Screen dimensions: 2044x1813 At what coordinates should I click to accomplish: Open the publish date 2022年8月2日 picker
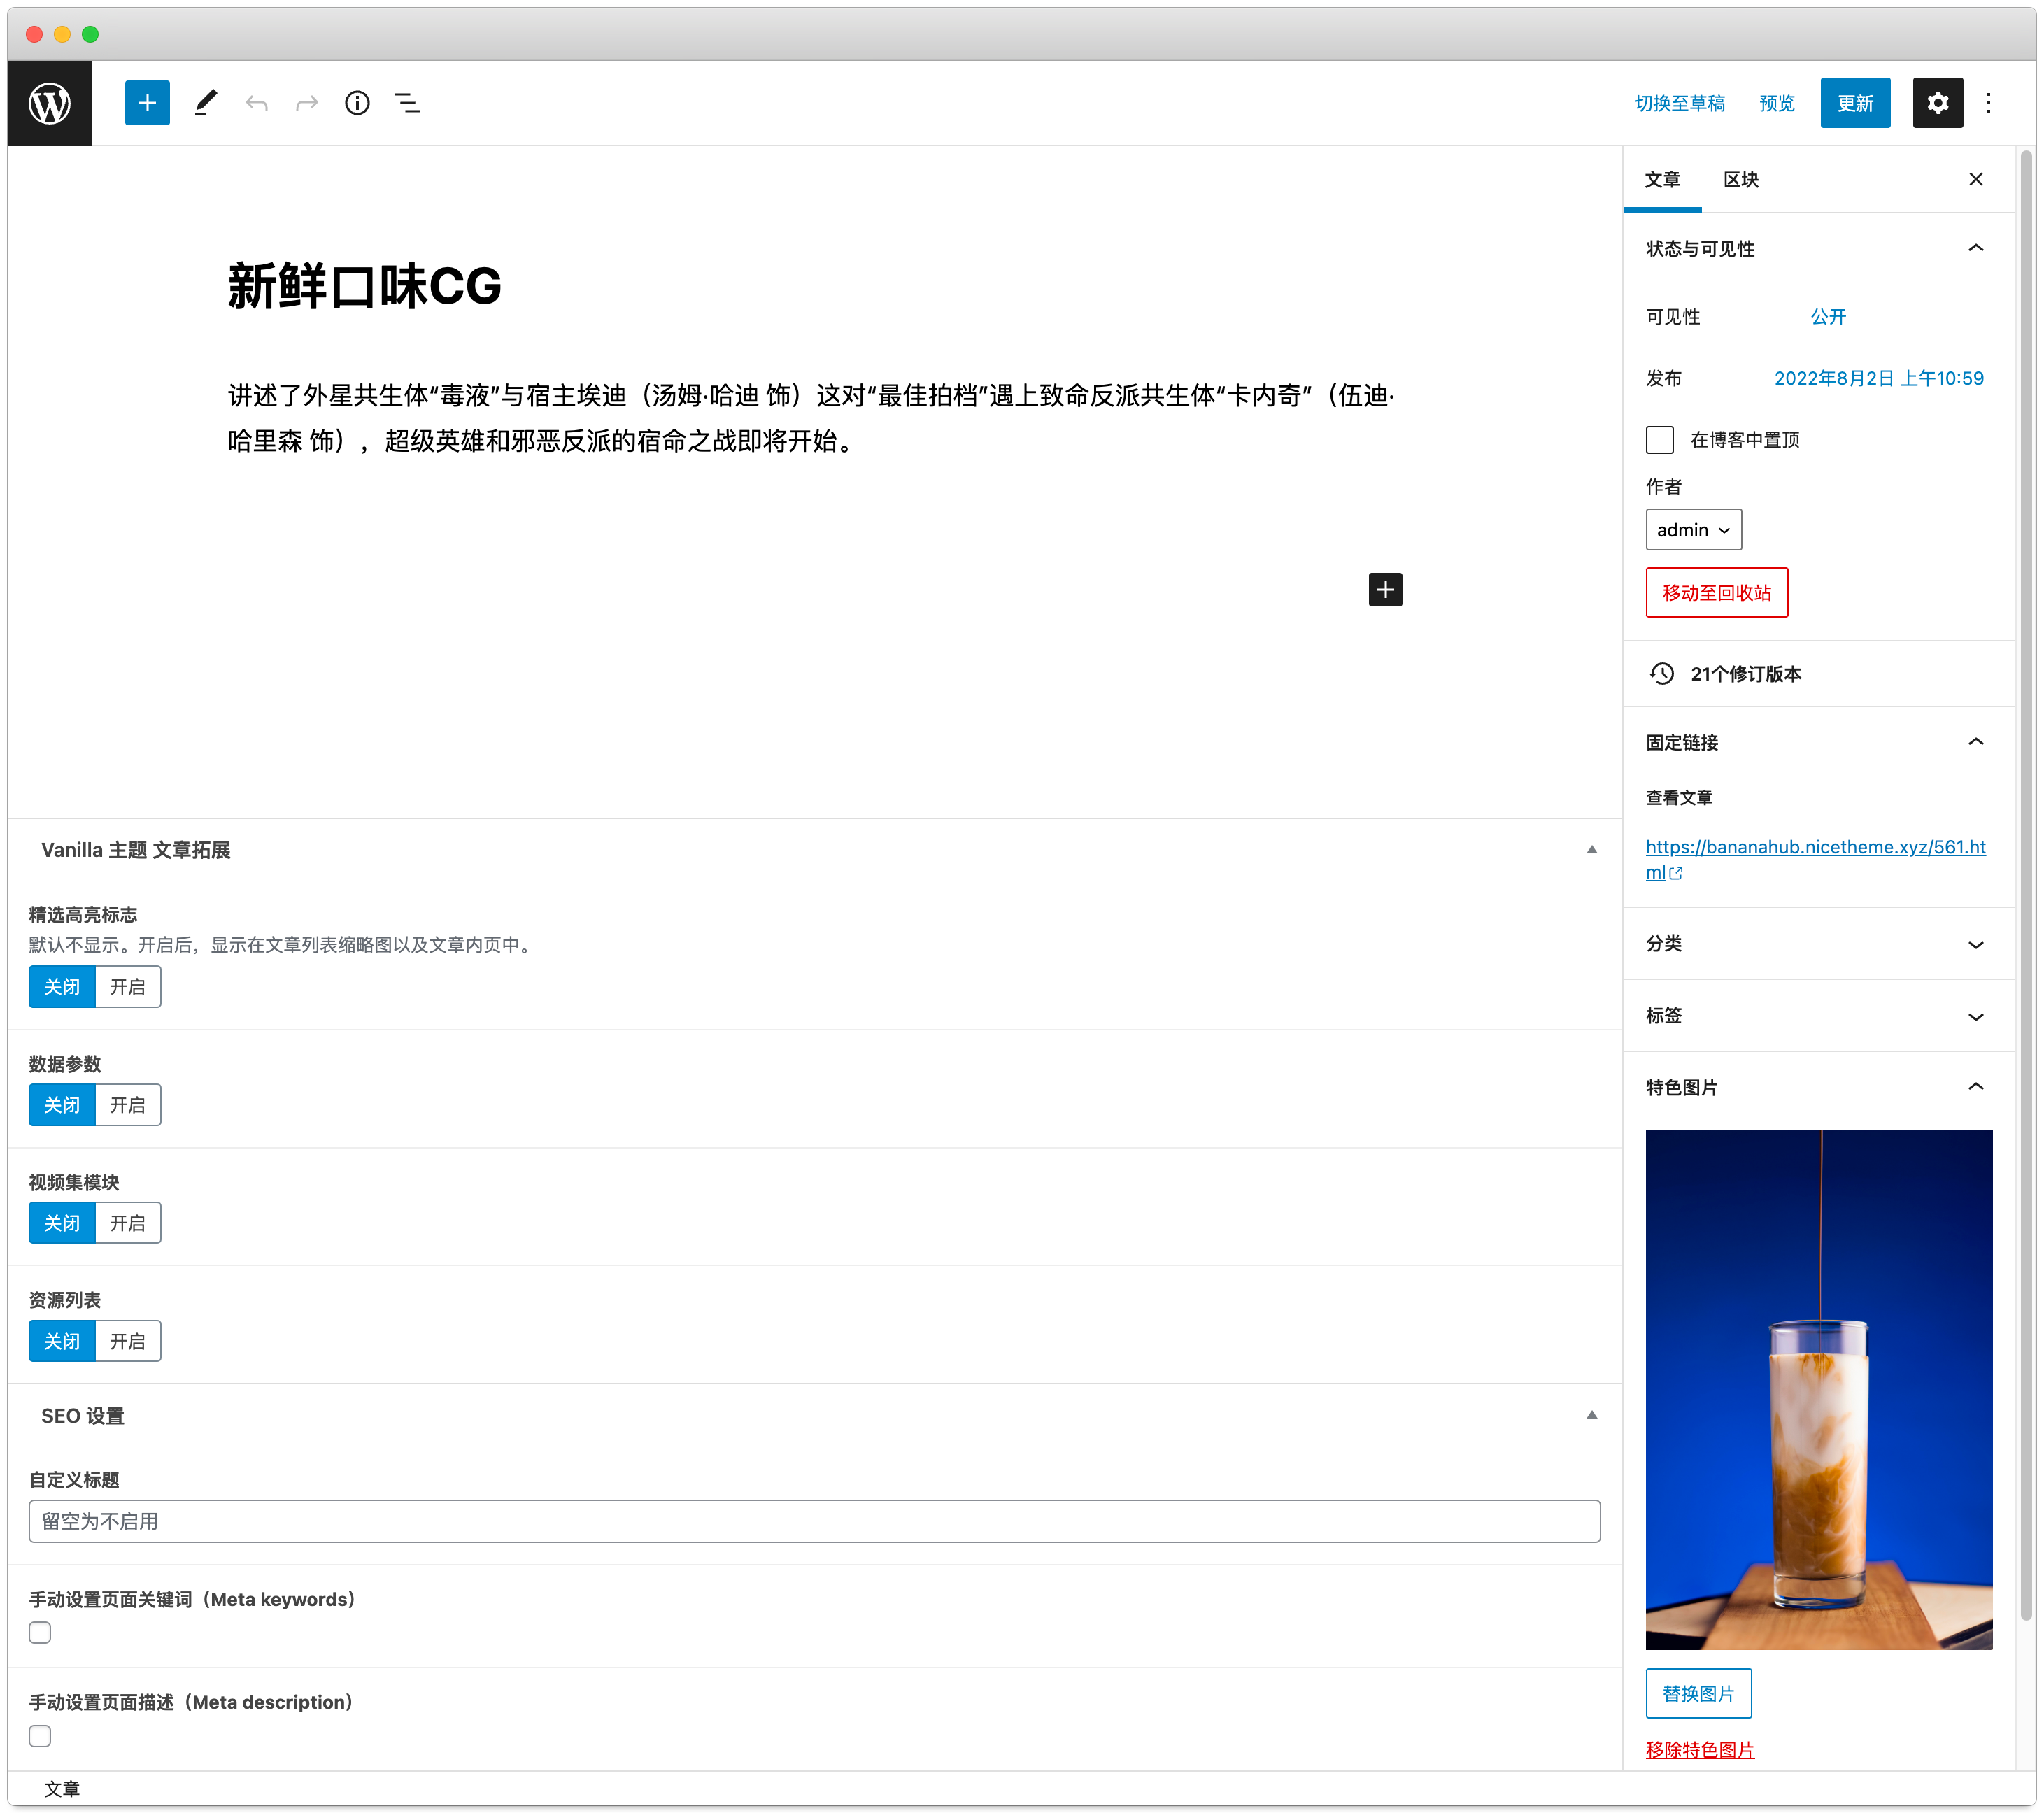coord(1878,378)
